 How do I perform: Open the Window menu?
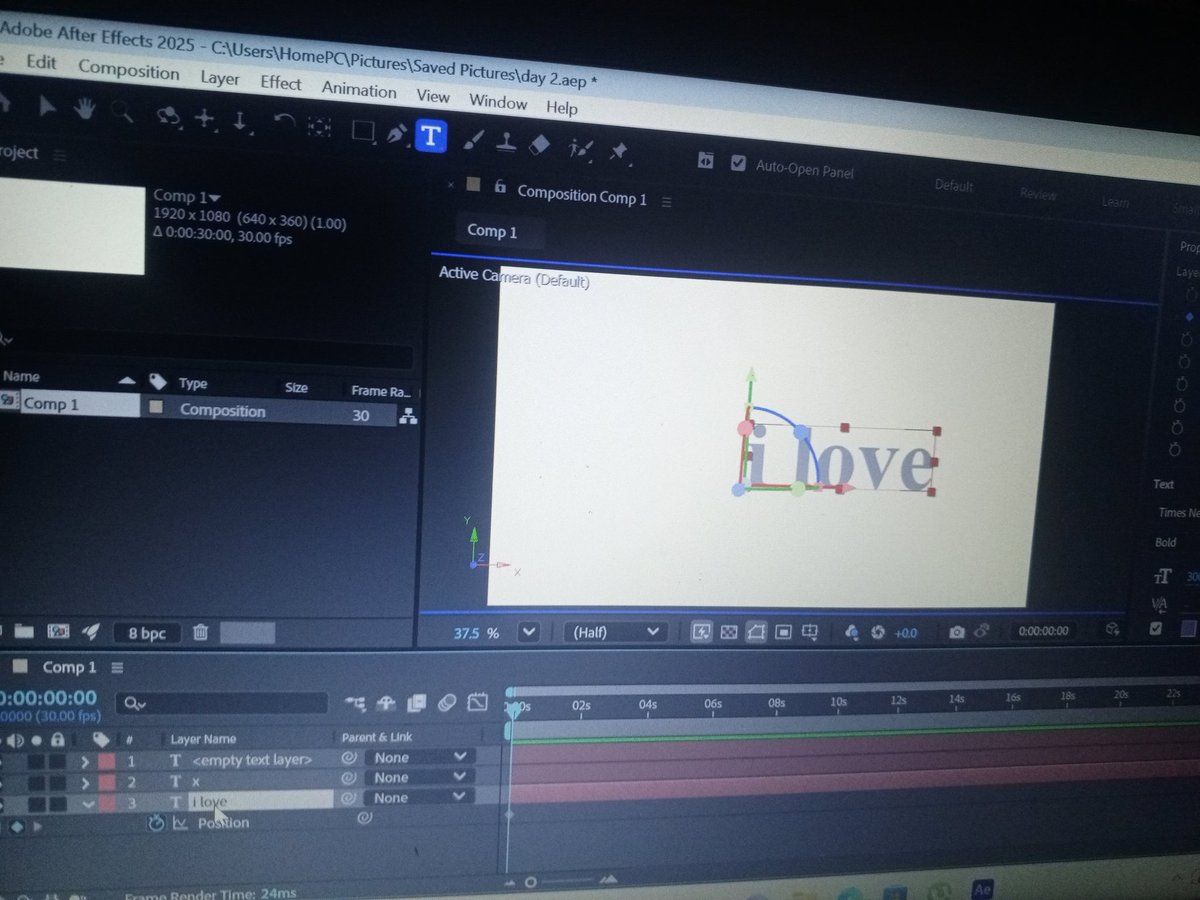498,102
